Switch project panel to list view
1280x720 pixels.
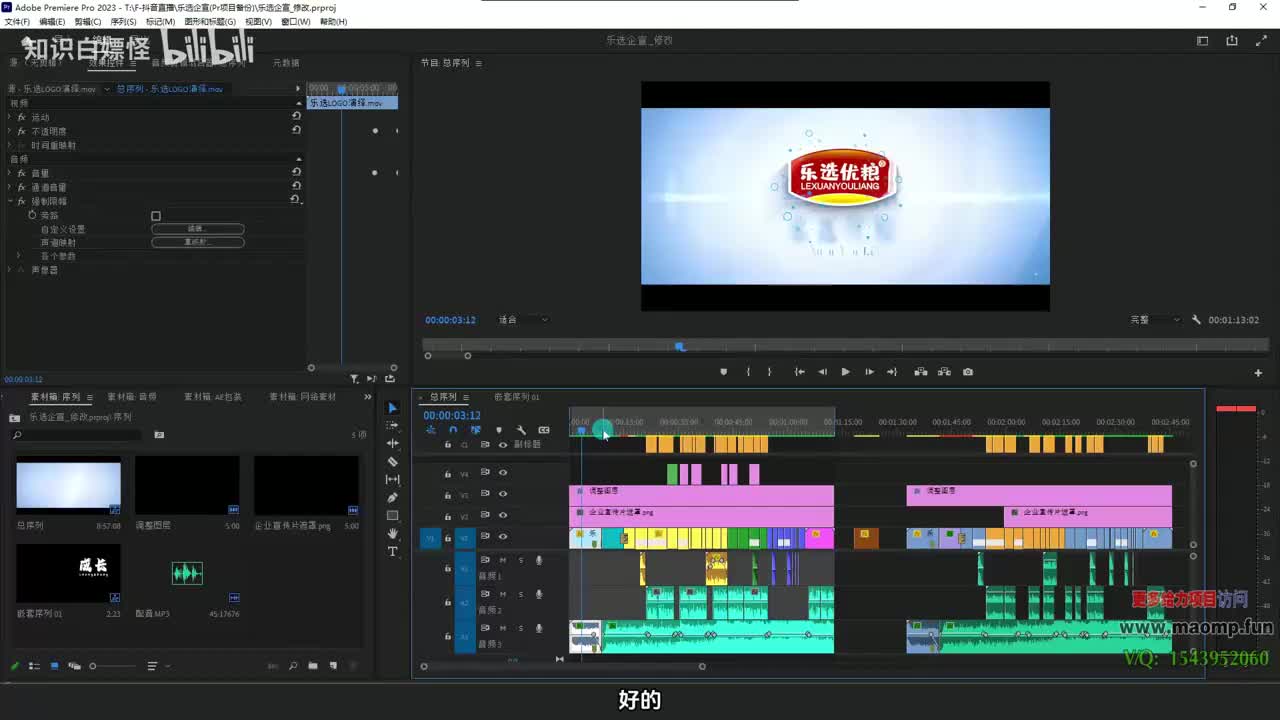(34, 666)
